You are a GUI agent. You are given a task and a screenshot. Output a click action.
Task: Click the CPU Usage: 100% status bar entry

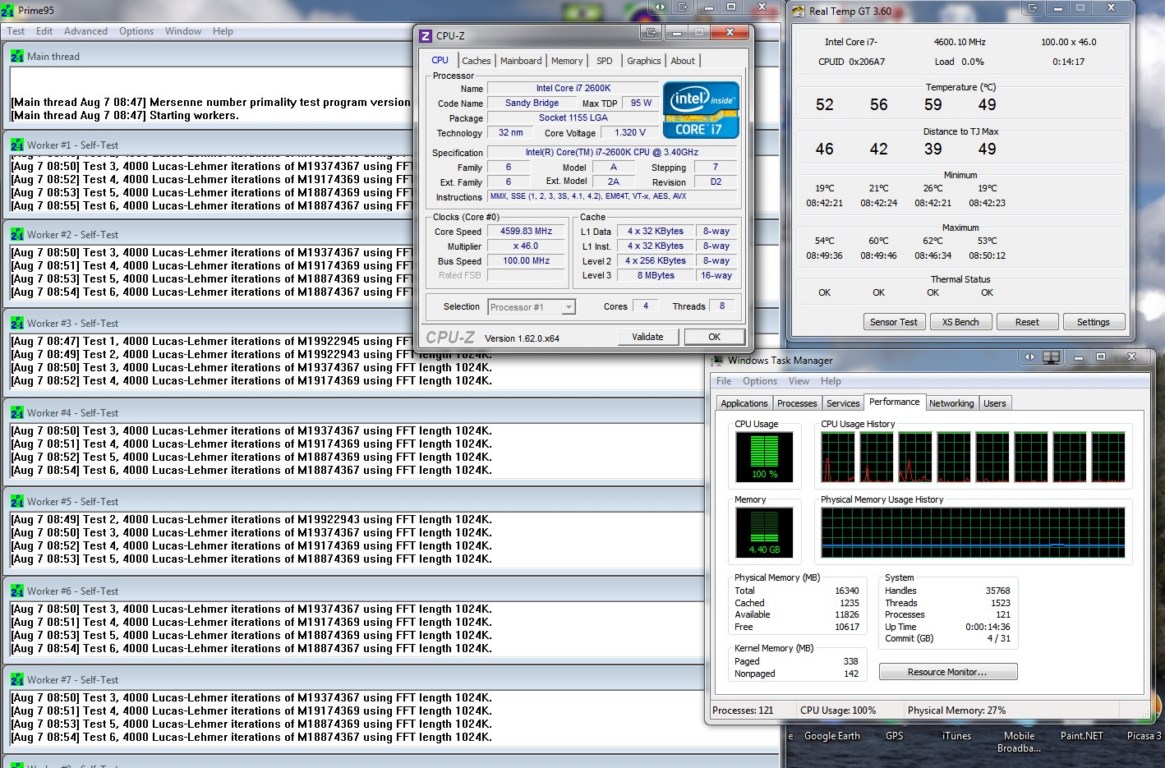tap(838, 710)
